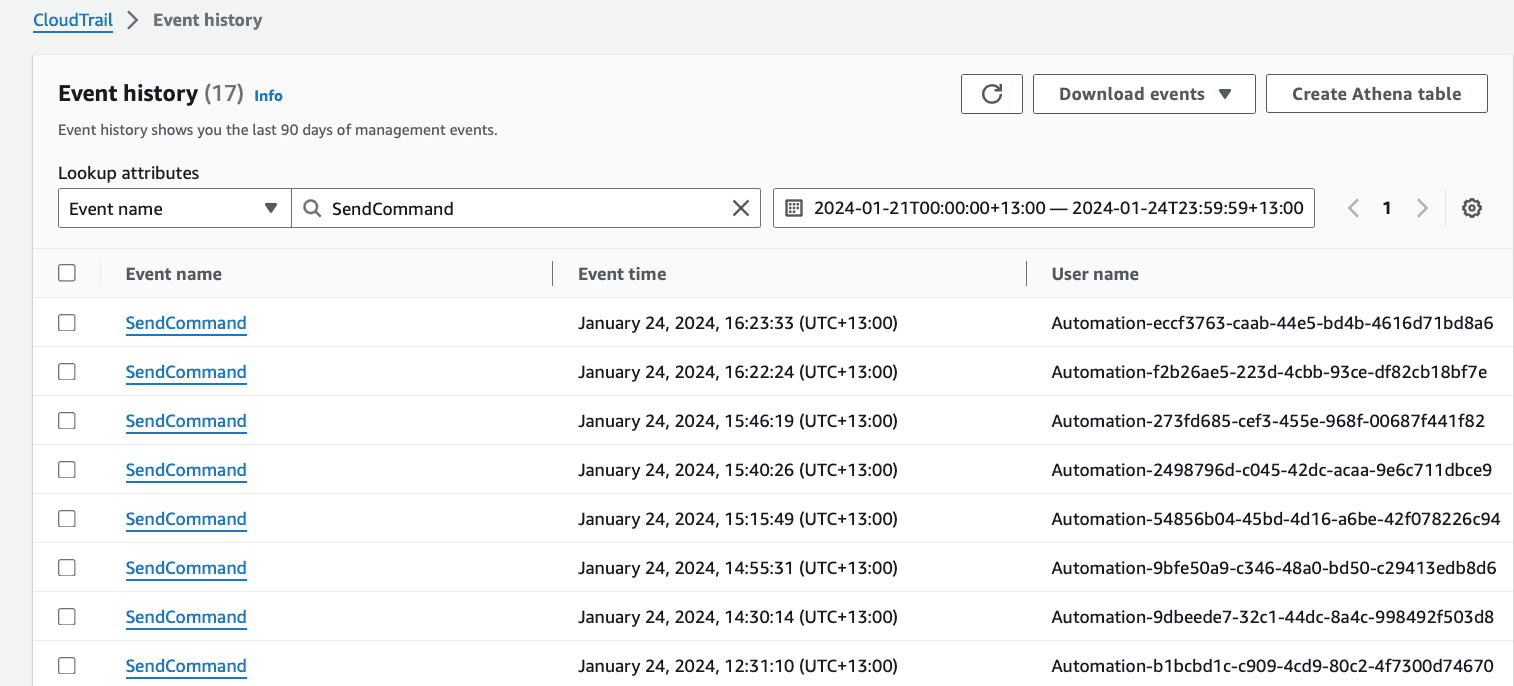Click the event time January 24, 2024, 15:15:49

point(738,519)
